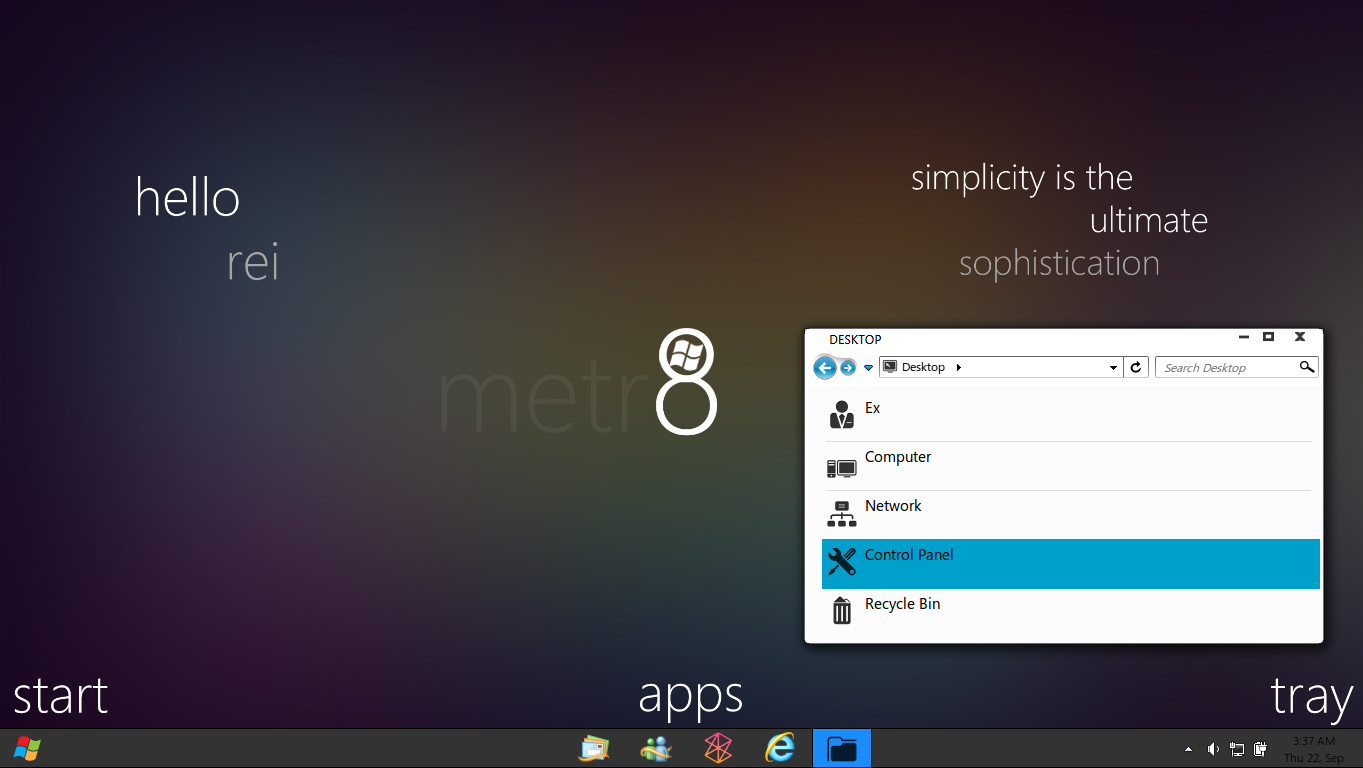Launch Windows Live Mail from taskbar

(x=594, y=748)
